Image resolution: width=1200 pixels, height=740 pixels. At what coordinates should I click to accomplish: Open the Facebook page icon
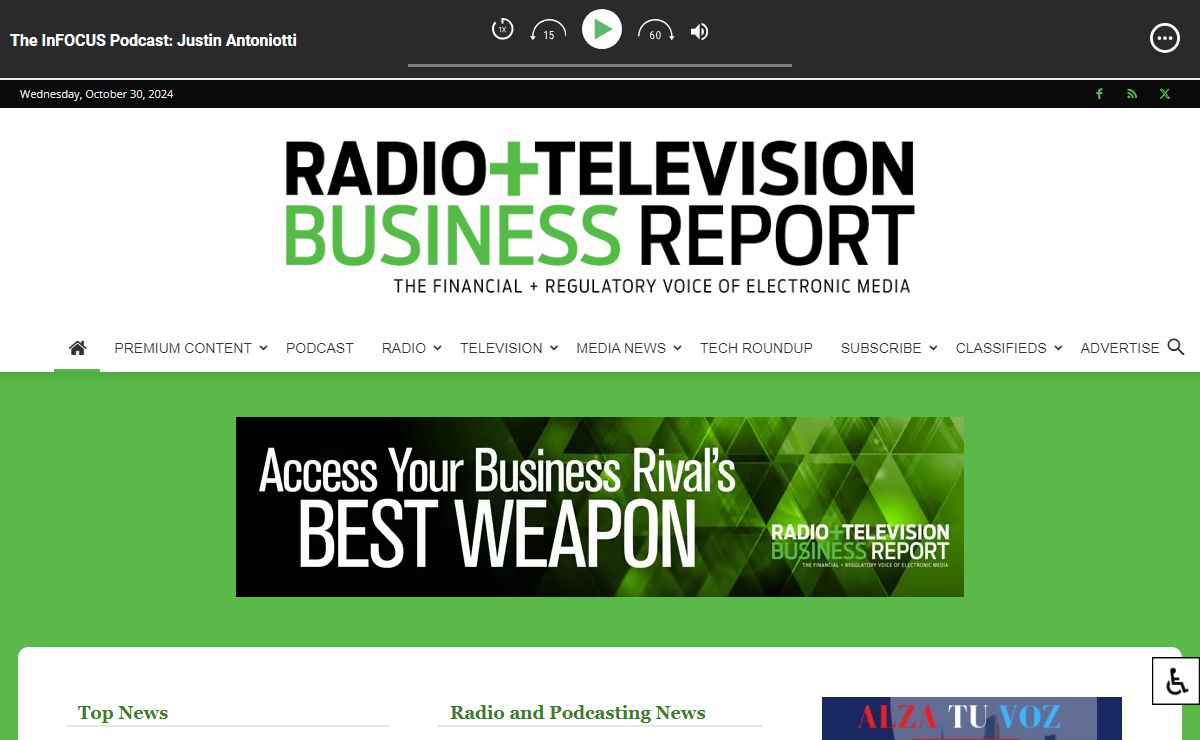click(1099, 94)
